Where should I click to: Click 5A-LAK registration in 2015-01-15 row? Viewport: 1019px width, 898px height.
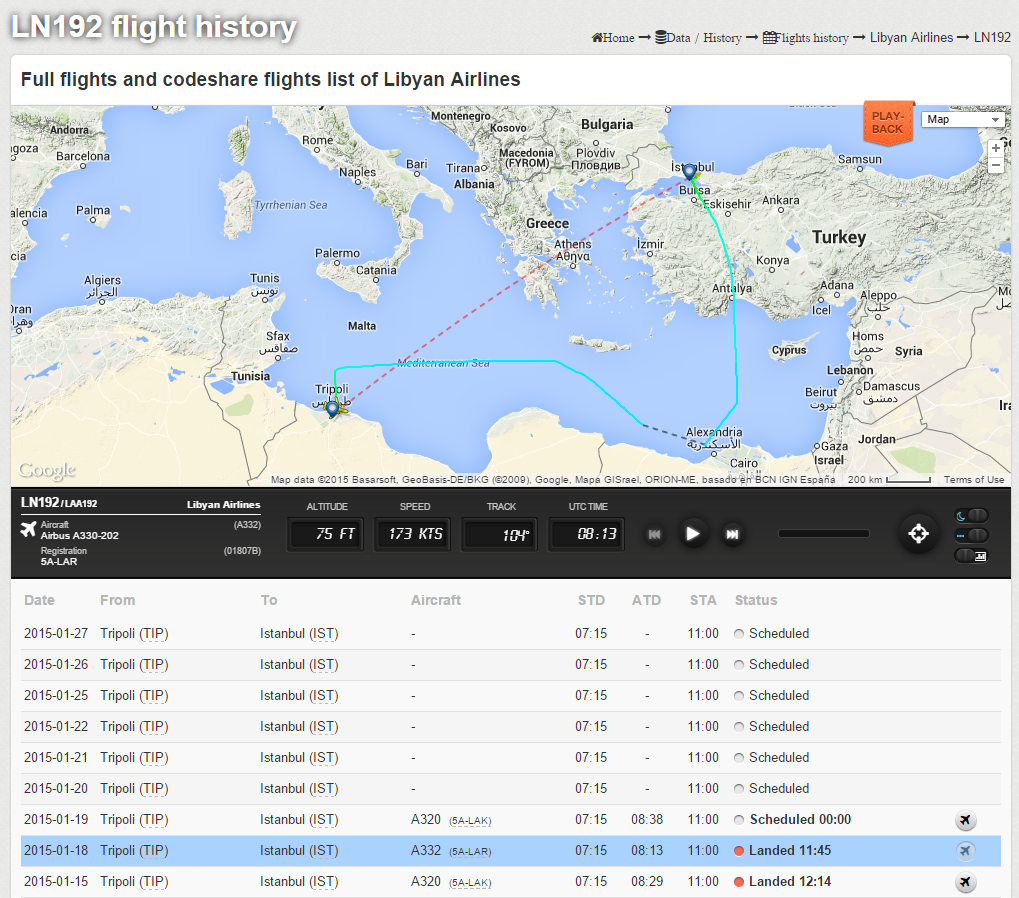(470, 883)
